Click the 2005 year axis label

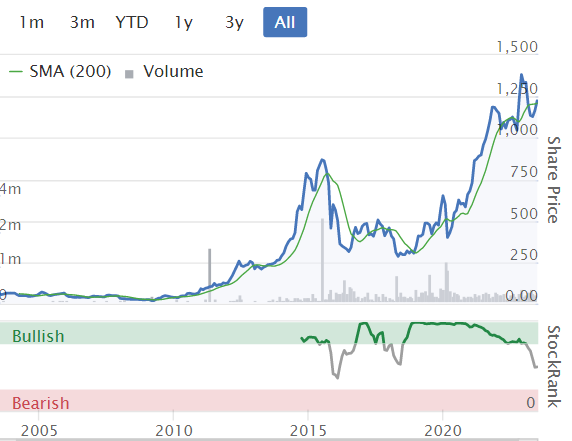(x=39, y=431)
